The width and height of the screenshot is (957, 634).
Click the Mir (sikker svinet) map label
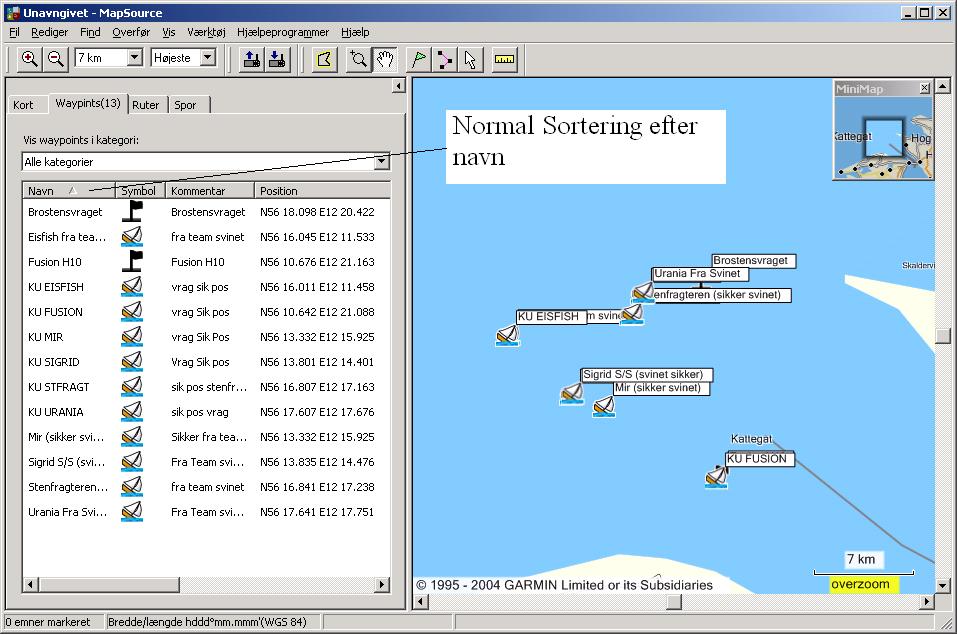pyautogui.click(x=662, y=388)
